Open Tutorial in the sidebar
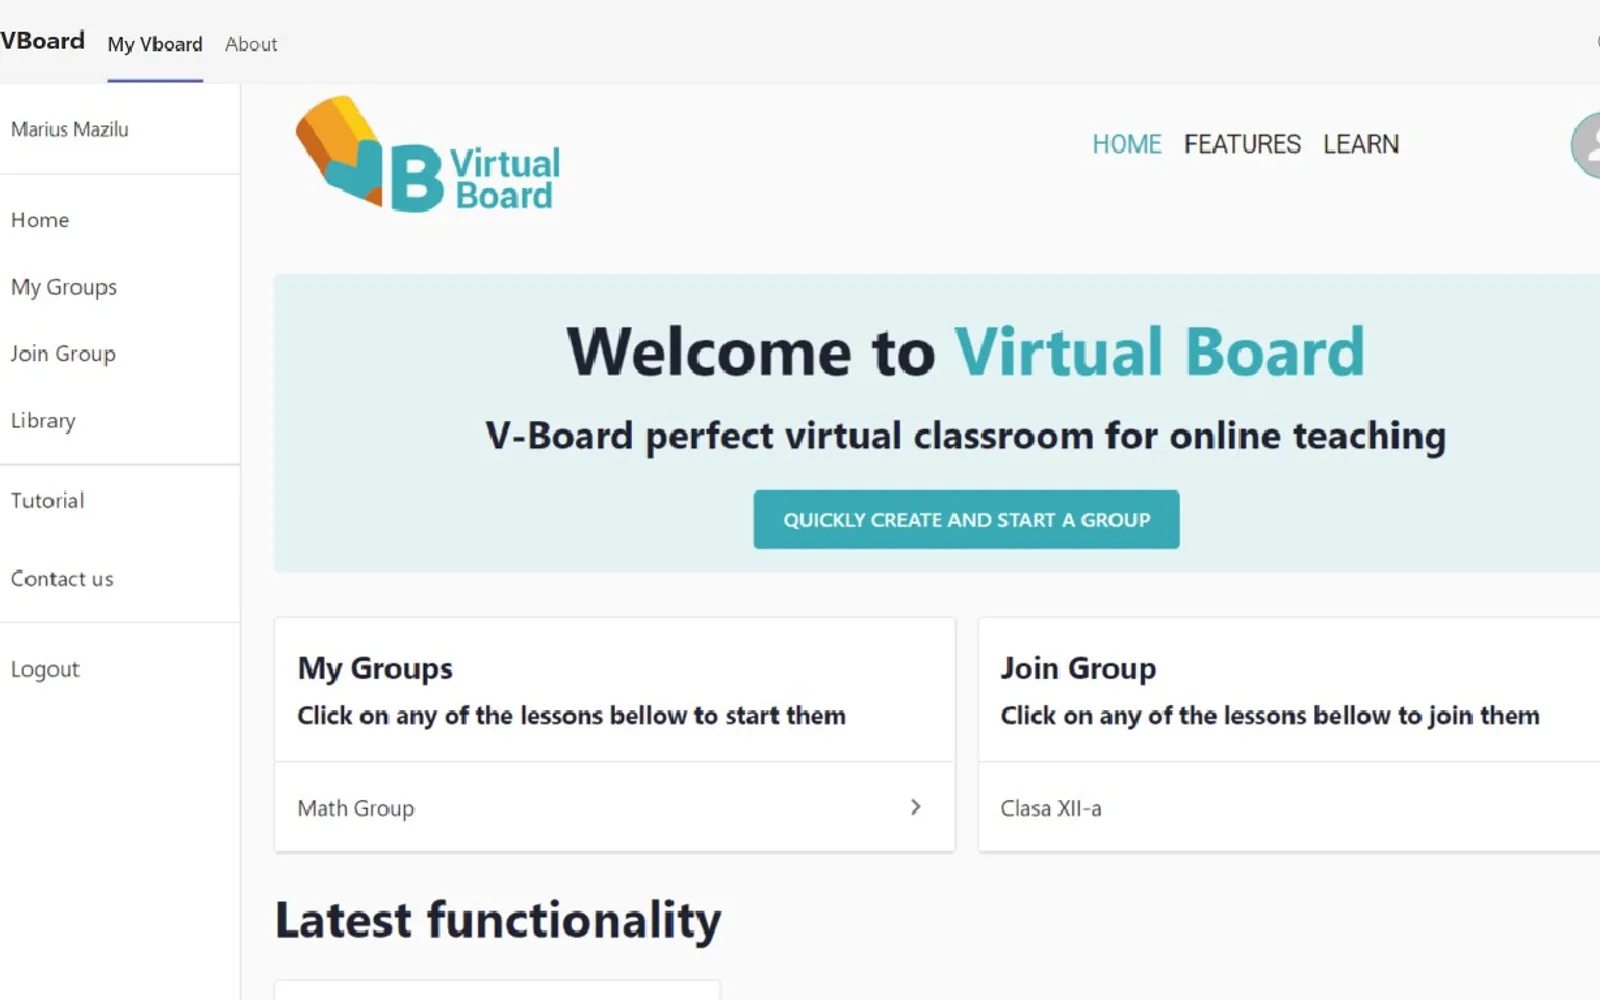 click(x=47, y=500)
